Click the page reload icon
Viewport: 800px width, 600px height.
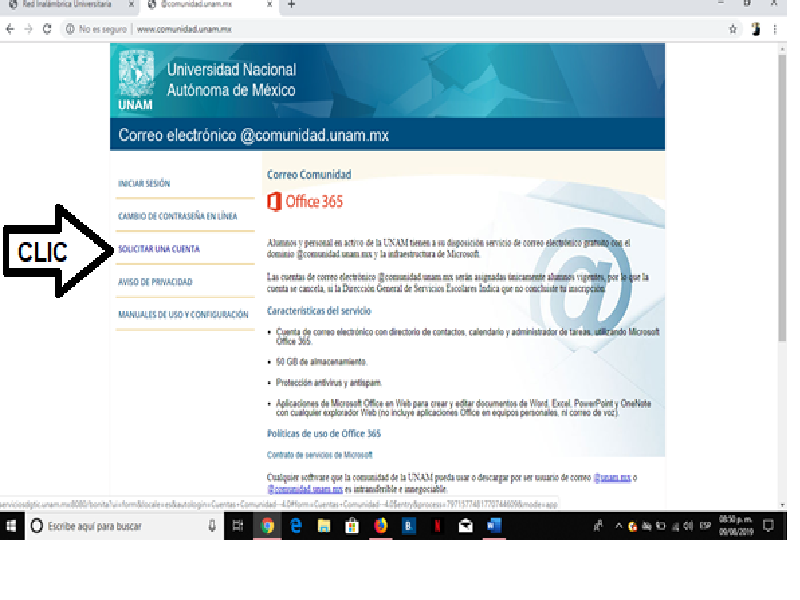[x=47, y=29]
